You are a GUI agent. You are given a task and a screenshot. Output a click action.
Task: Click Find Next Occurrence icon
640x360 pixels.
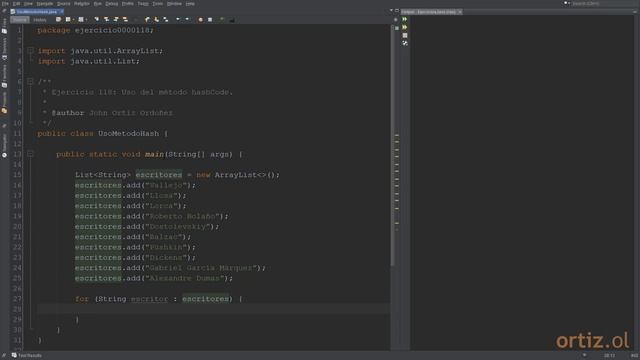pyautogui.click(x=116, y=20)
